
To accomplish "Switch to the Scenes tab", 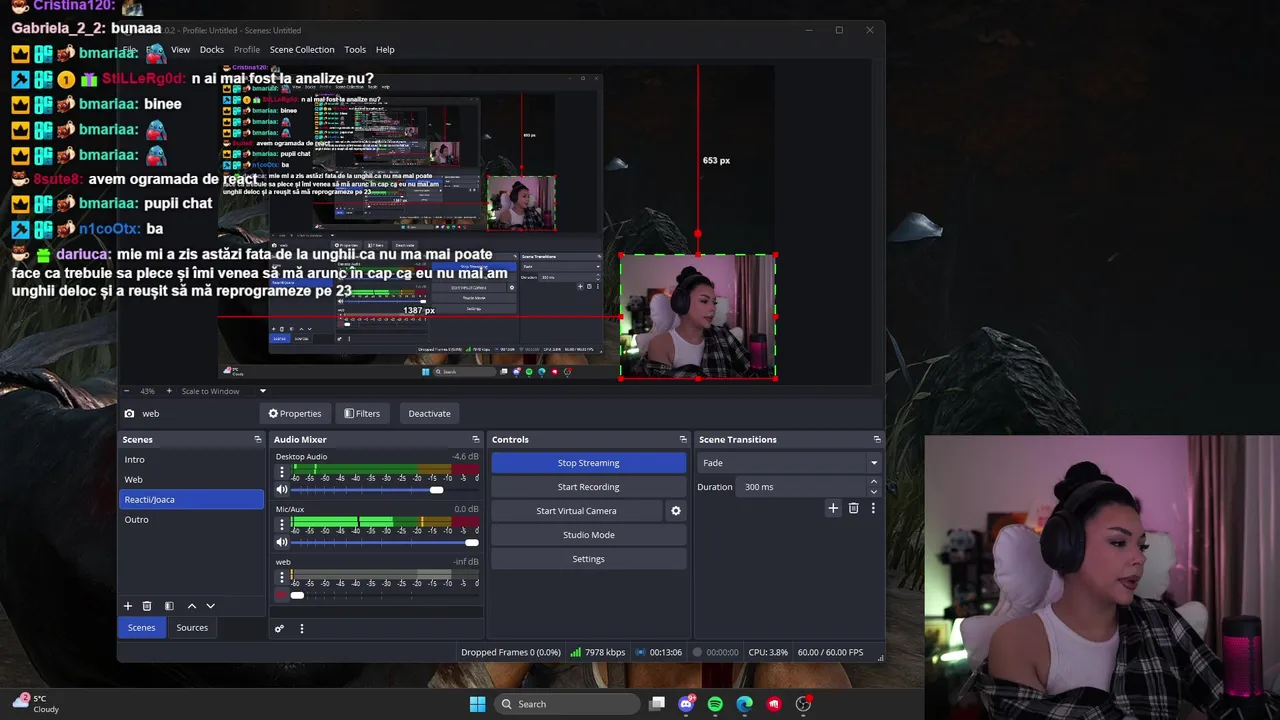I will (141, 628).
